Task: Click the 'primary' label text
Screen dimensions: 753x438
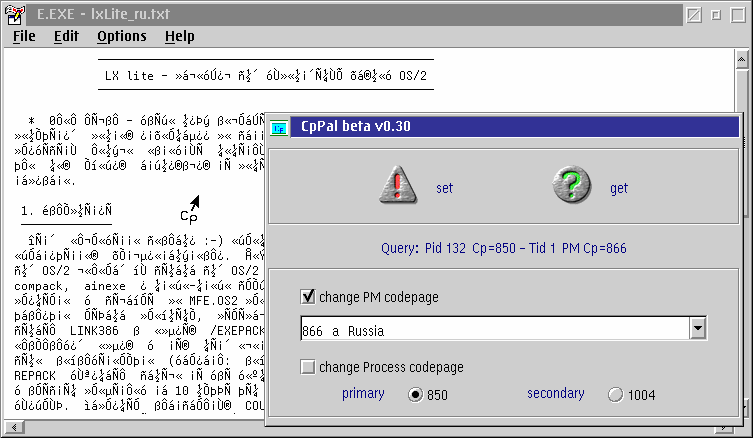Action: pos(363,393)
